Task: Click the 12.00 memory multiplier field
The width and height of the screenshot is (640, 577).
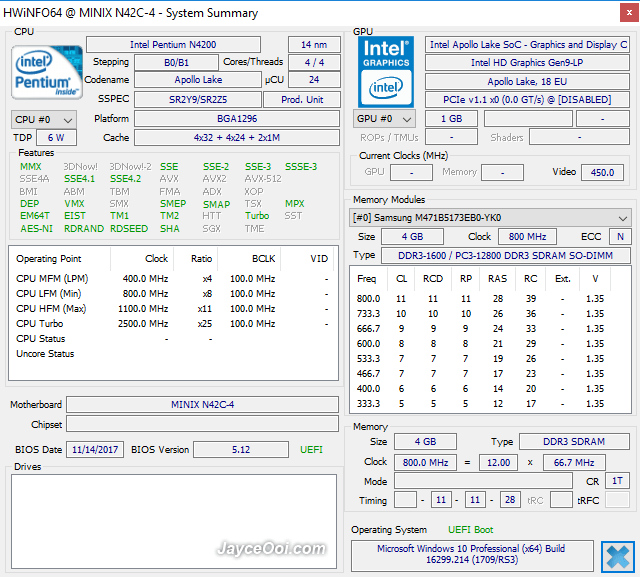Action: tap(498, 462)
